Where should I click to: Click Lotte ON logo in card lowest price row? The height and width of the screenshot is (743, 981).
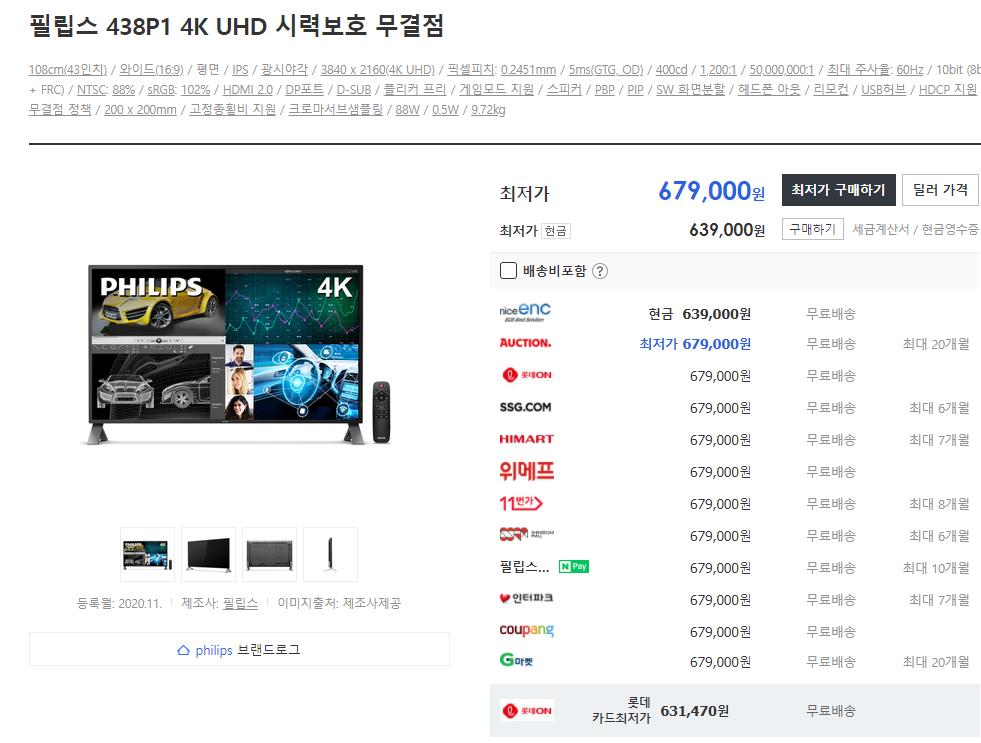(x=527, y=710)
